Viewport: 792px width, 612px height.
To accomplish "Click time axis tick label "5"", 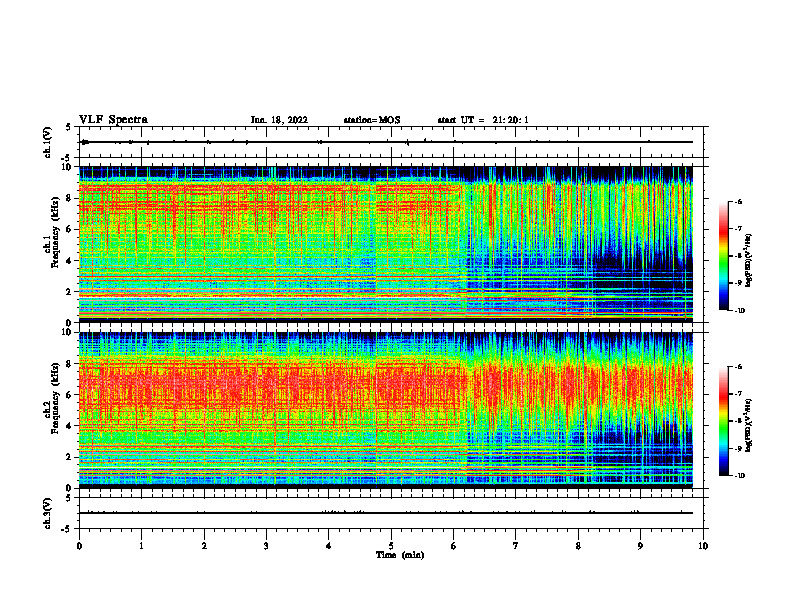I will pyautogui.click(x=391, y=546).
